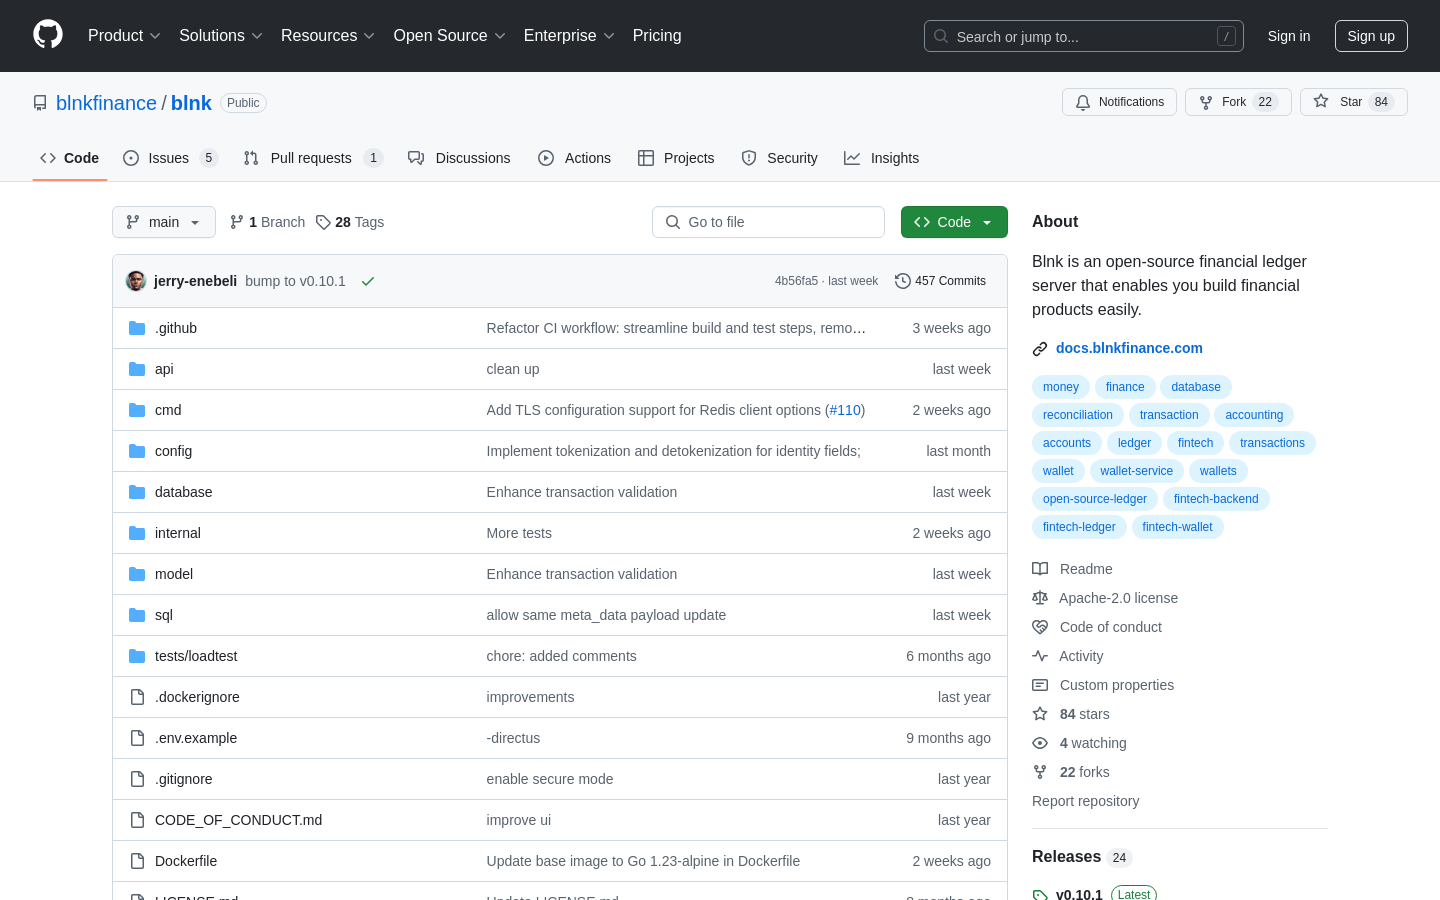This screenshot has height=900, width=1440.
Task: Click the Sign in link
Action: pyautogui.click(x=1289, y=36)
